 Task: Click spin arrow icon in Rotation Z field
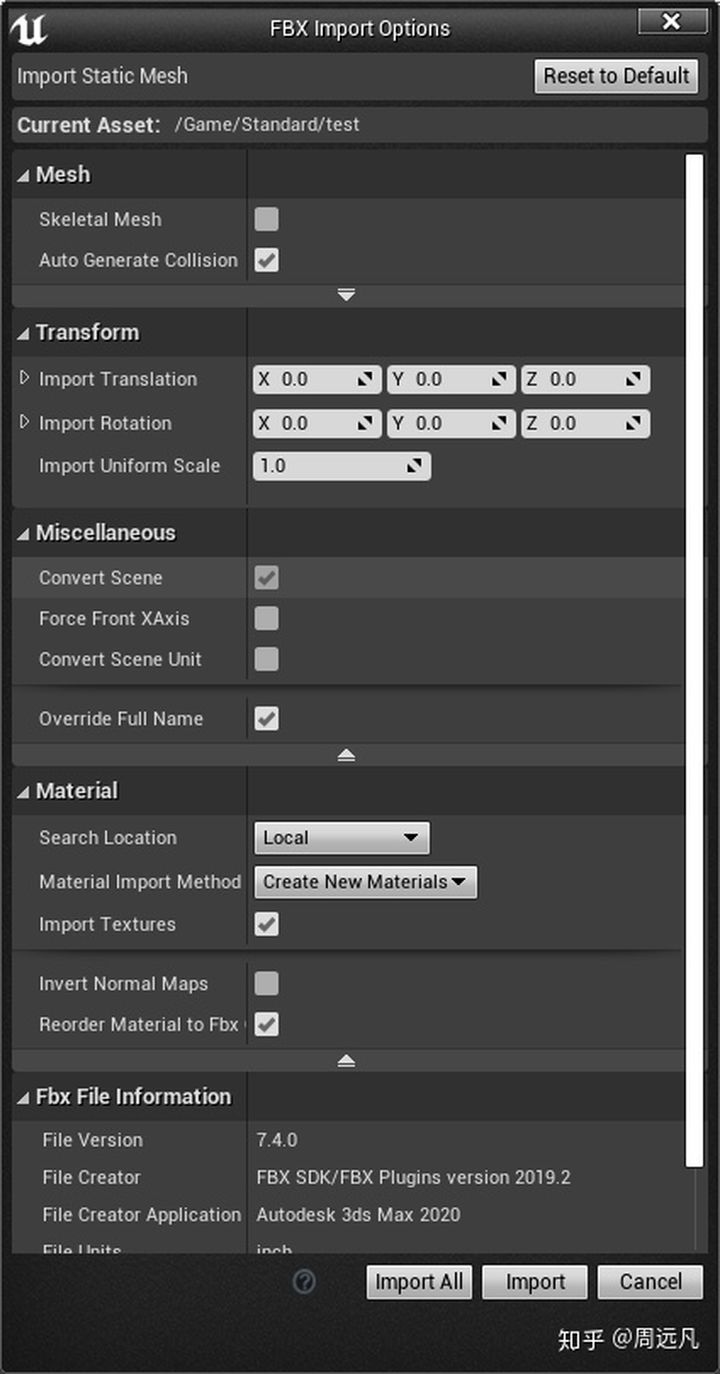pyautogui.click(x=634, y=424)
